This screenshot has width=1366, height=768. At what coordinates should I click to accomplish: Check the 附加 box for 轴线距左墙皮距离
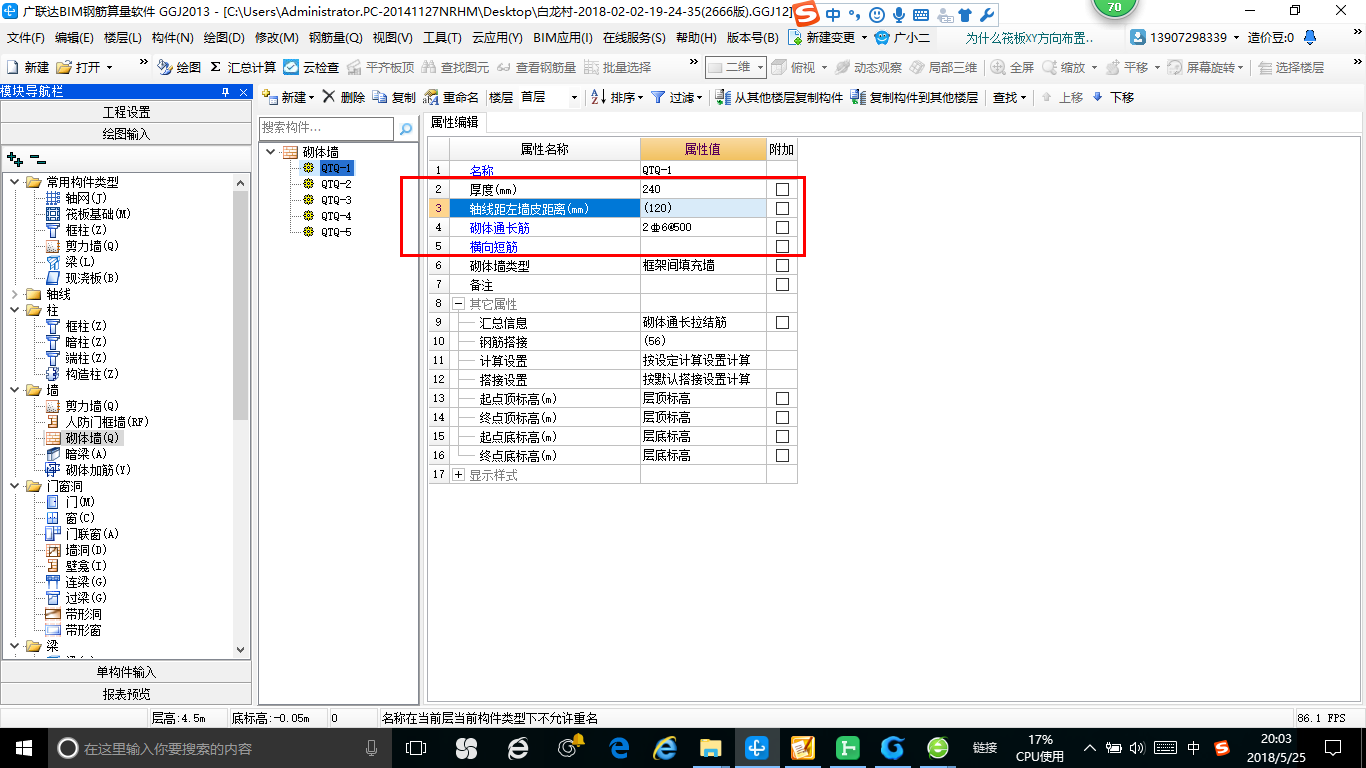pos(782,208)
